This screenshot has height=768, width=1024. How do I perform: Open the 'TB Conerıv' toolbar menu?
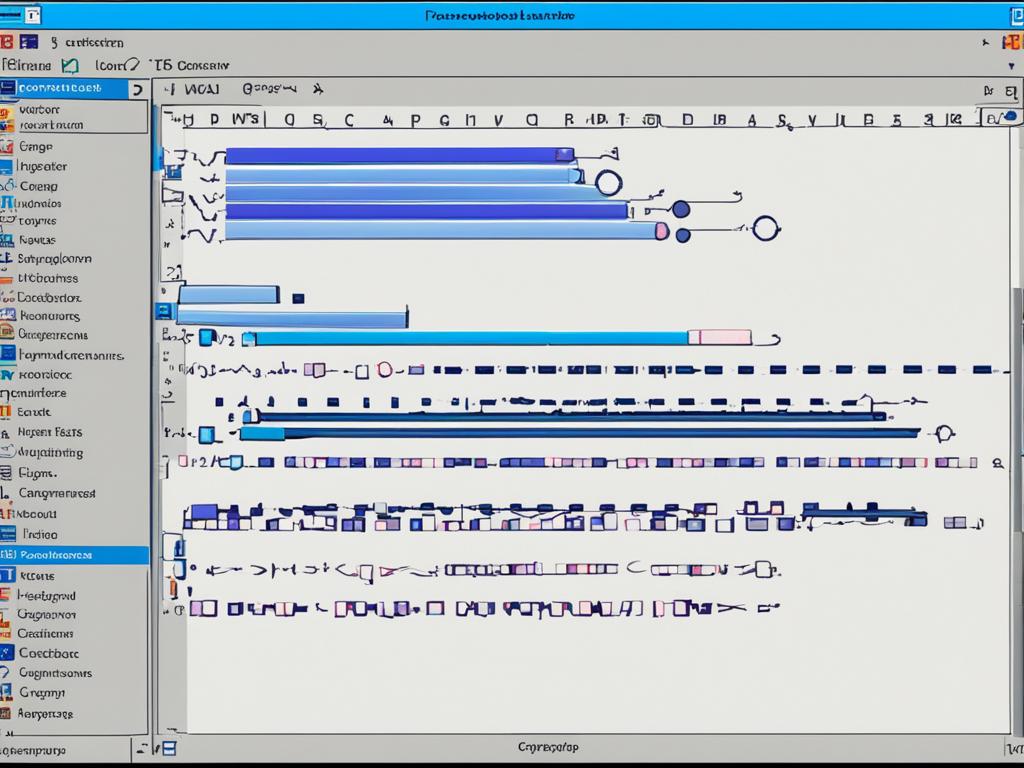[188, 66]
